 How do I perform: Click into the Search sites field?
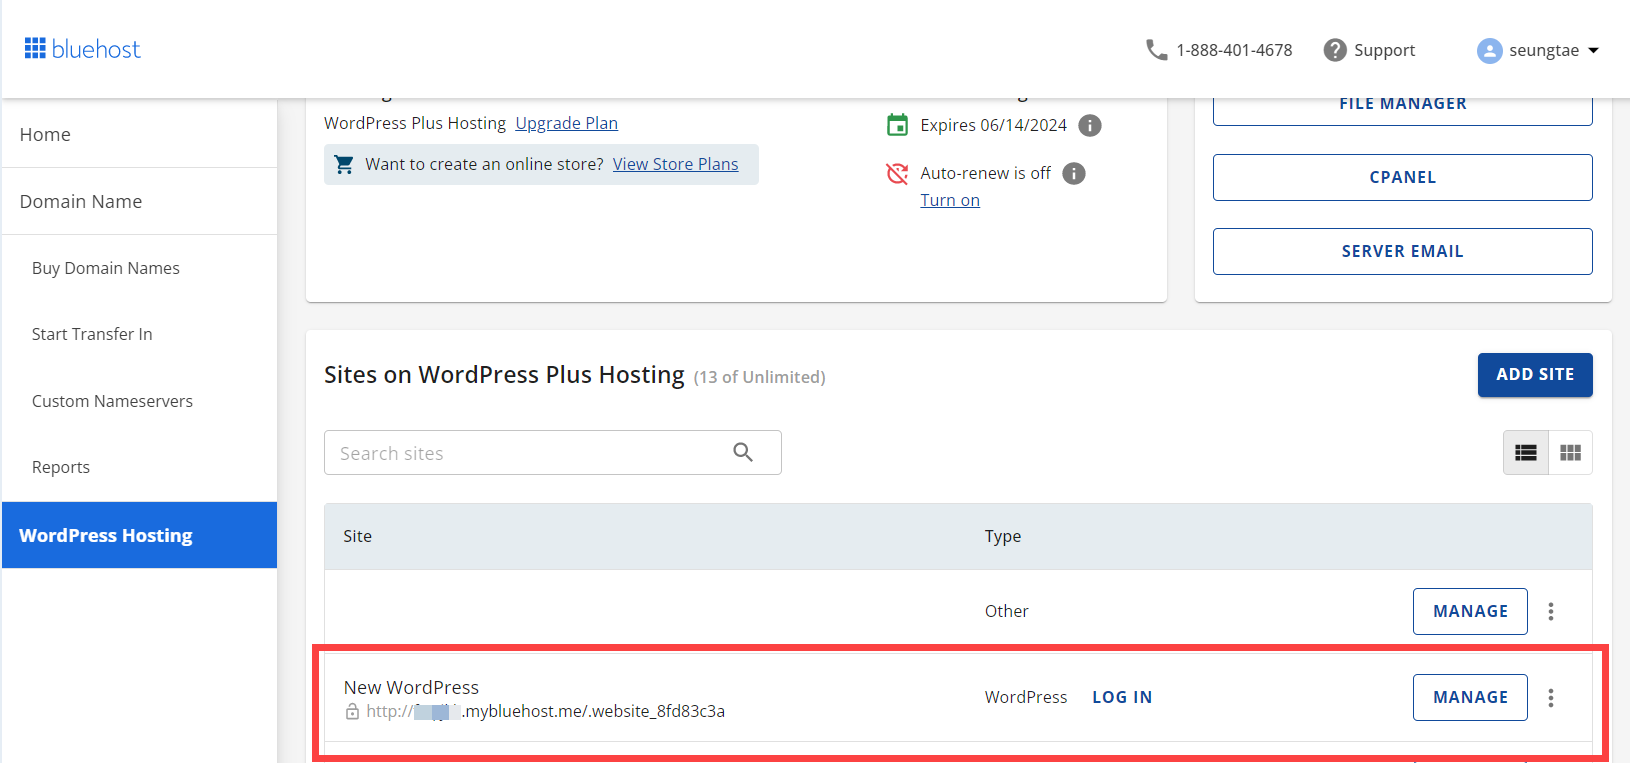pos(552,452)
